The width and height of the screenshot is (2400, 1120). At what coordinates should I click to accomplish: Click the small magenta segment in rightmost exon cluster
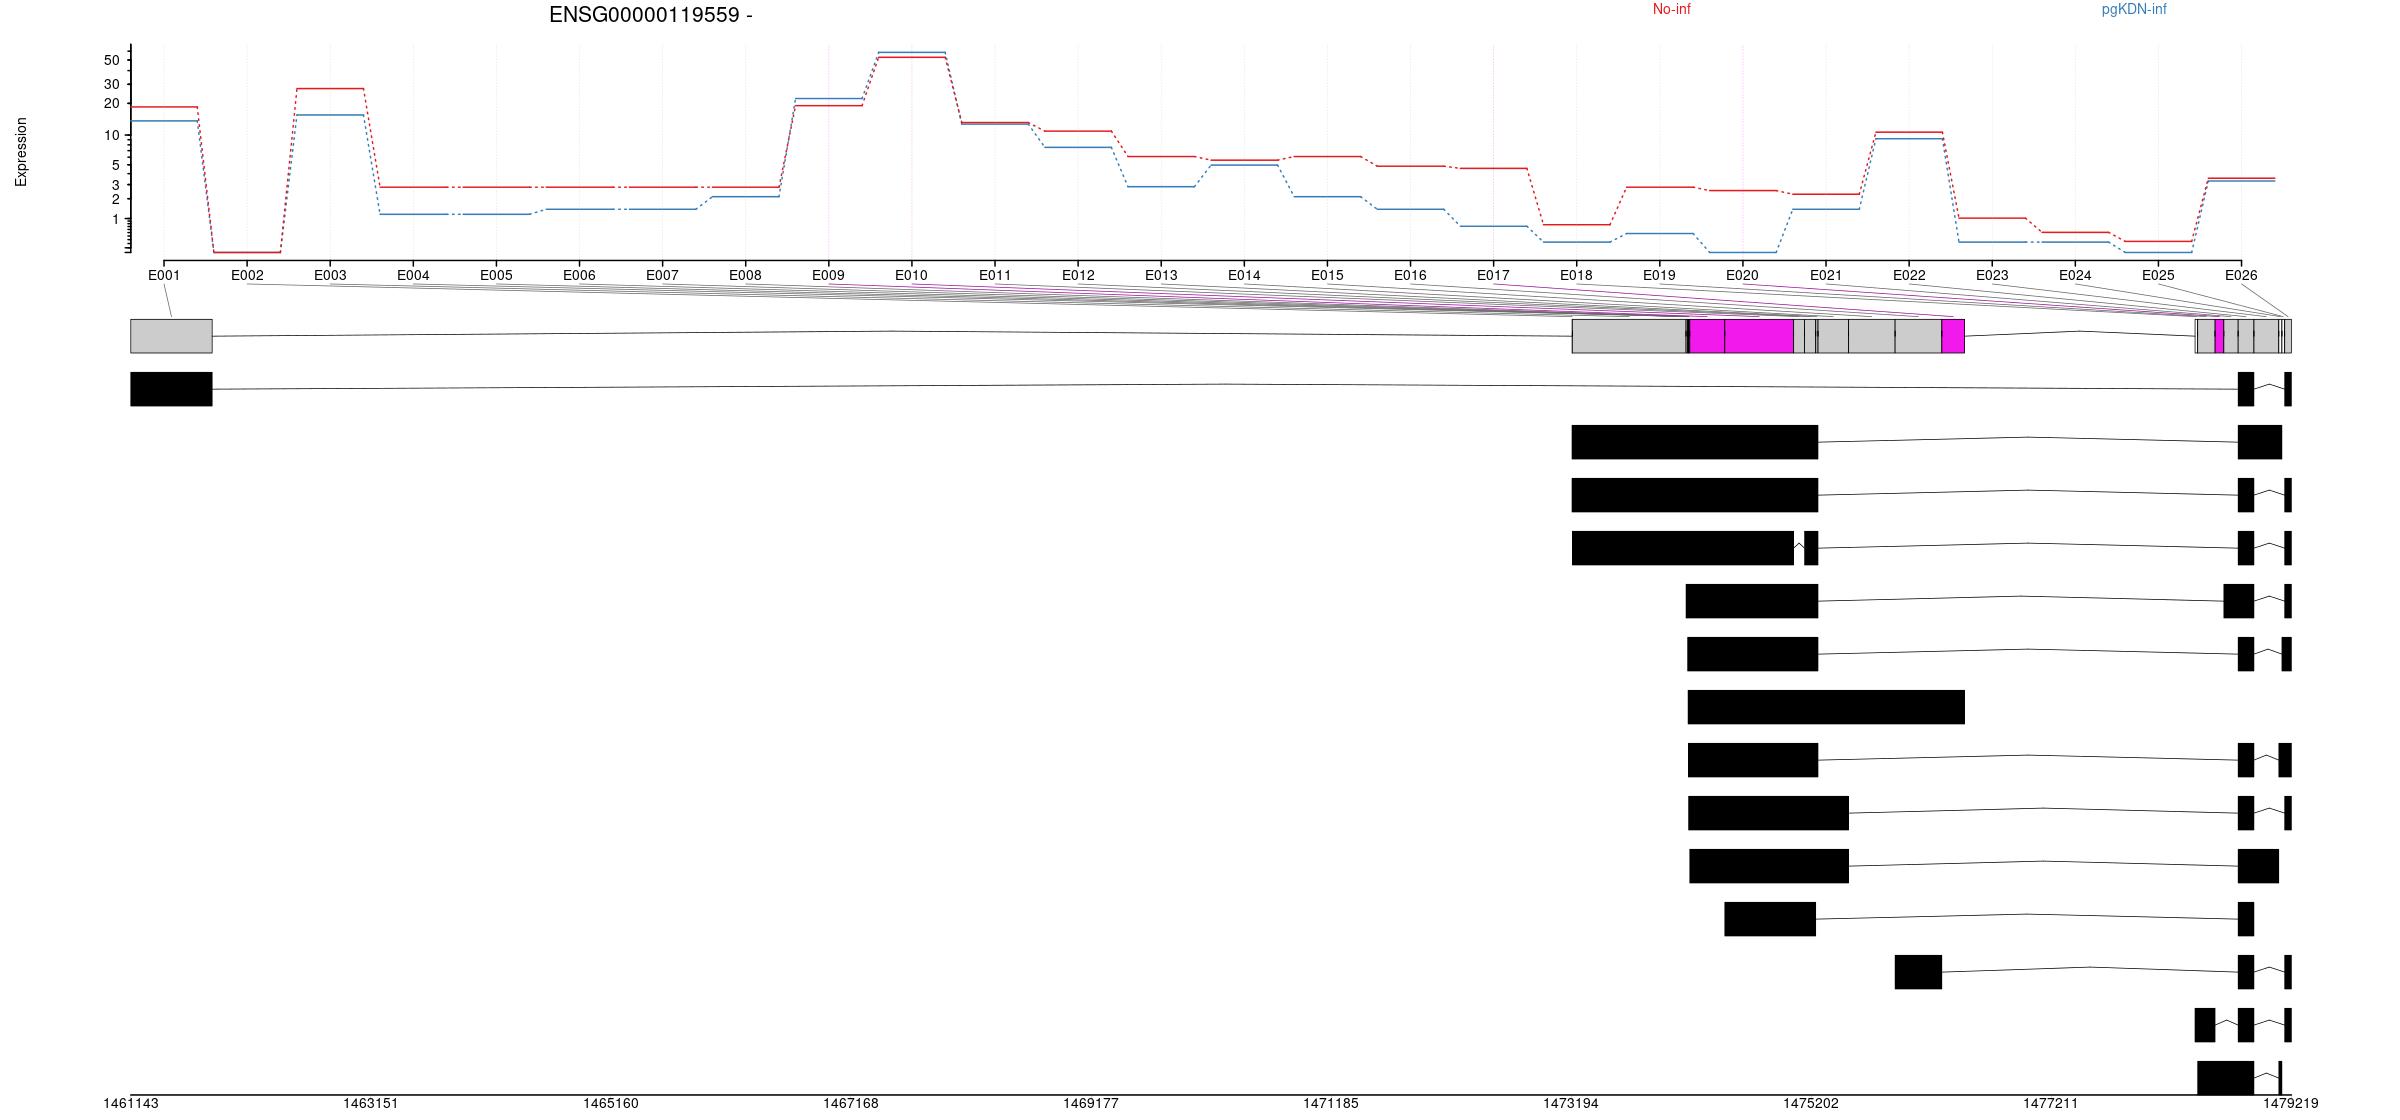pos(2219,336)
